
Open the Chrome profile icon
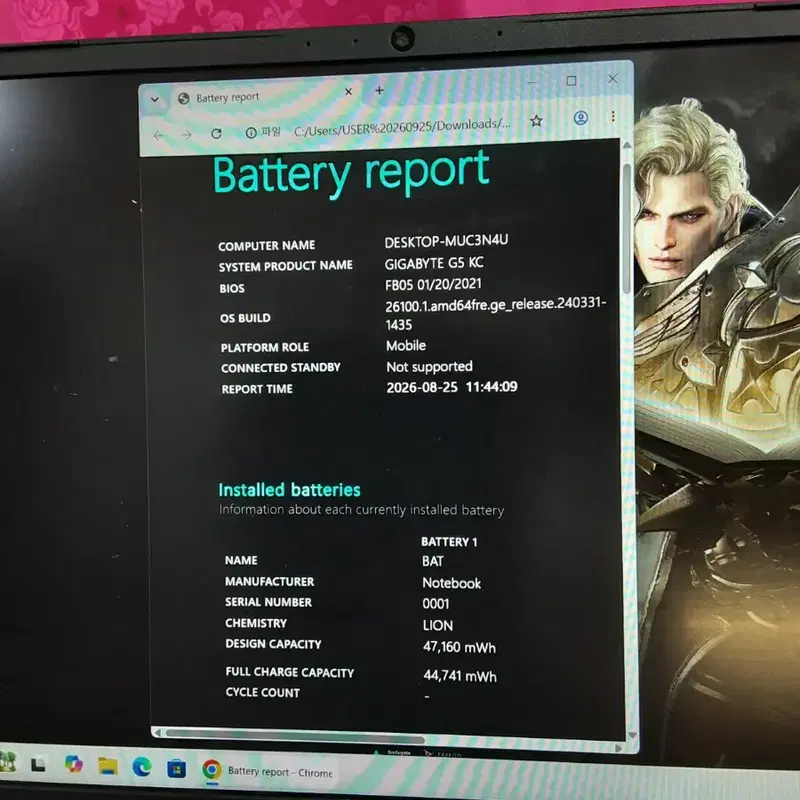coord(581,118)
